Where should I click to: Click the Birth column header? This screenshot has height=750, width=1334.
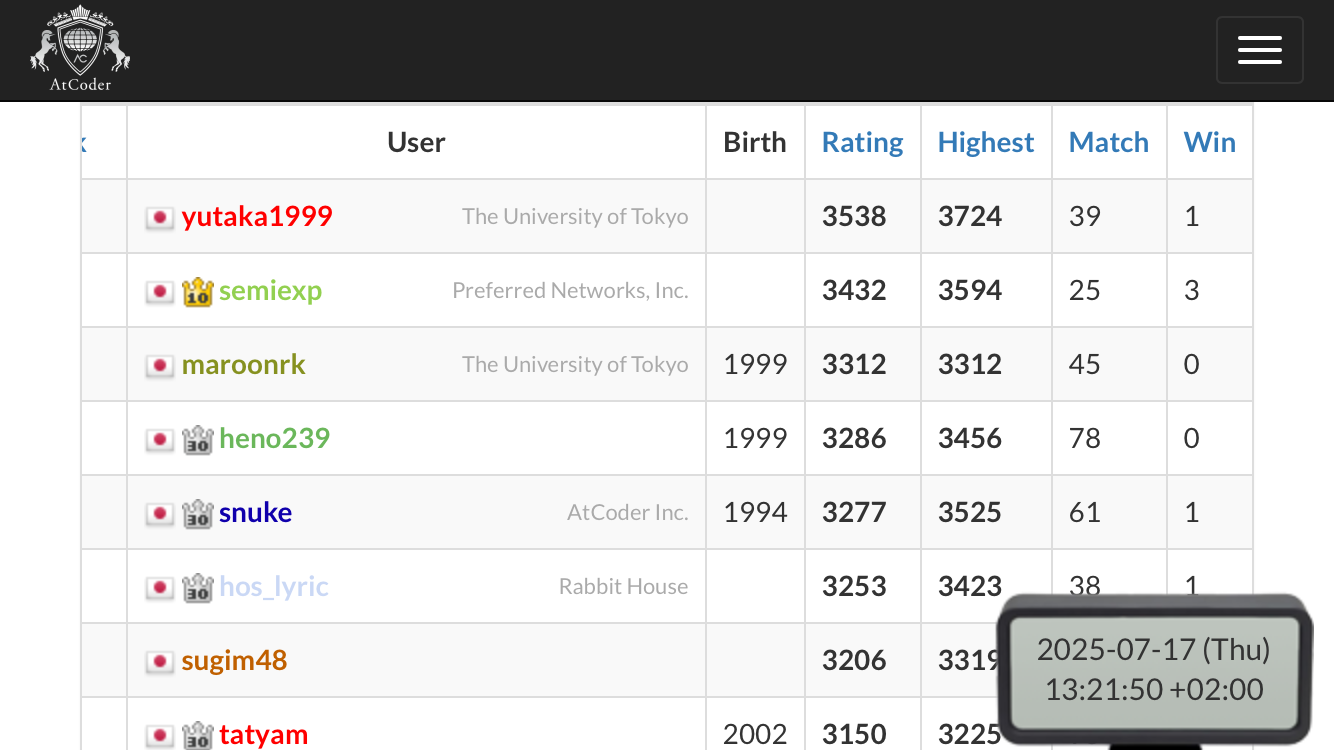(755, 142)
